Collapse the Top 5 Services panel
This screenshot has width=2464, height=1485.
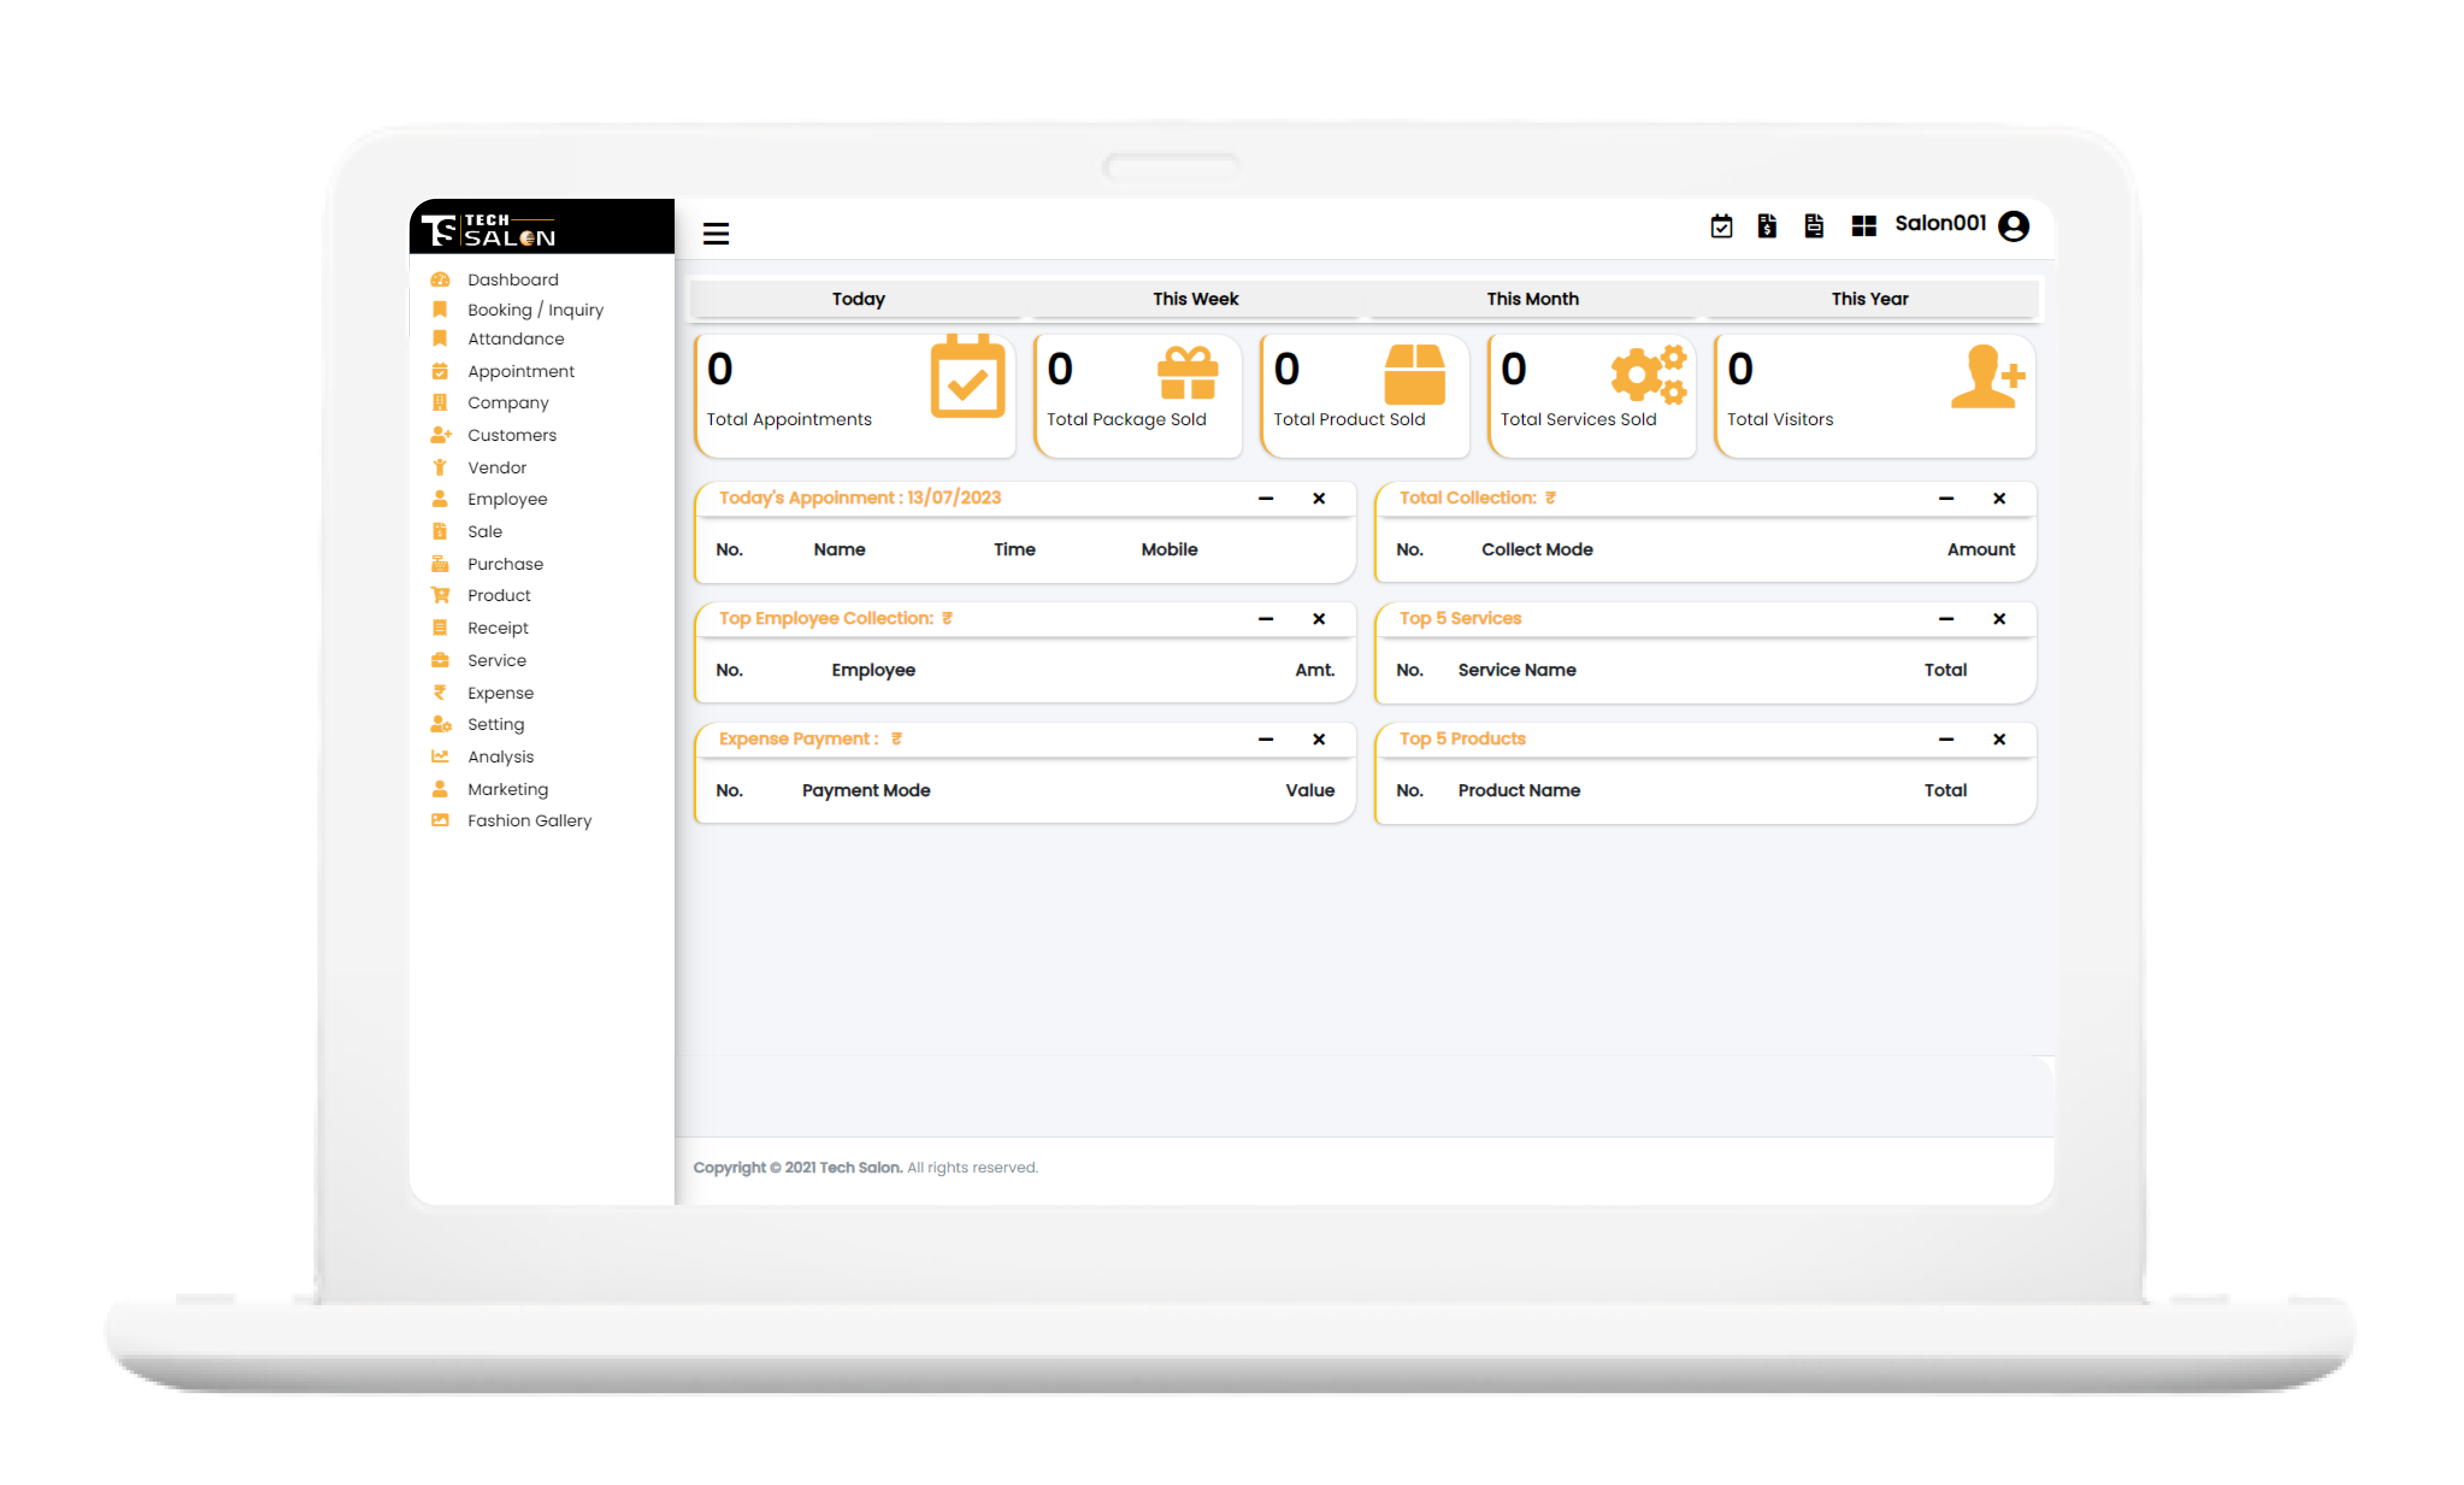(1946, 619)
